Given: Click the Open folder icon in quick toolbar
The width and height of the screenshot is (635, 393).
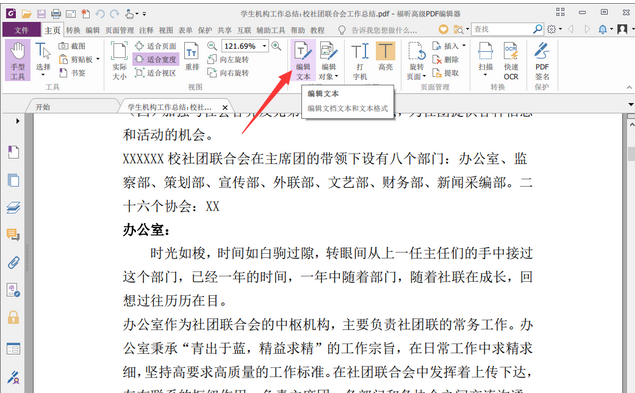Looking at the screenshot, I should point(26,14).
